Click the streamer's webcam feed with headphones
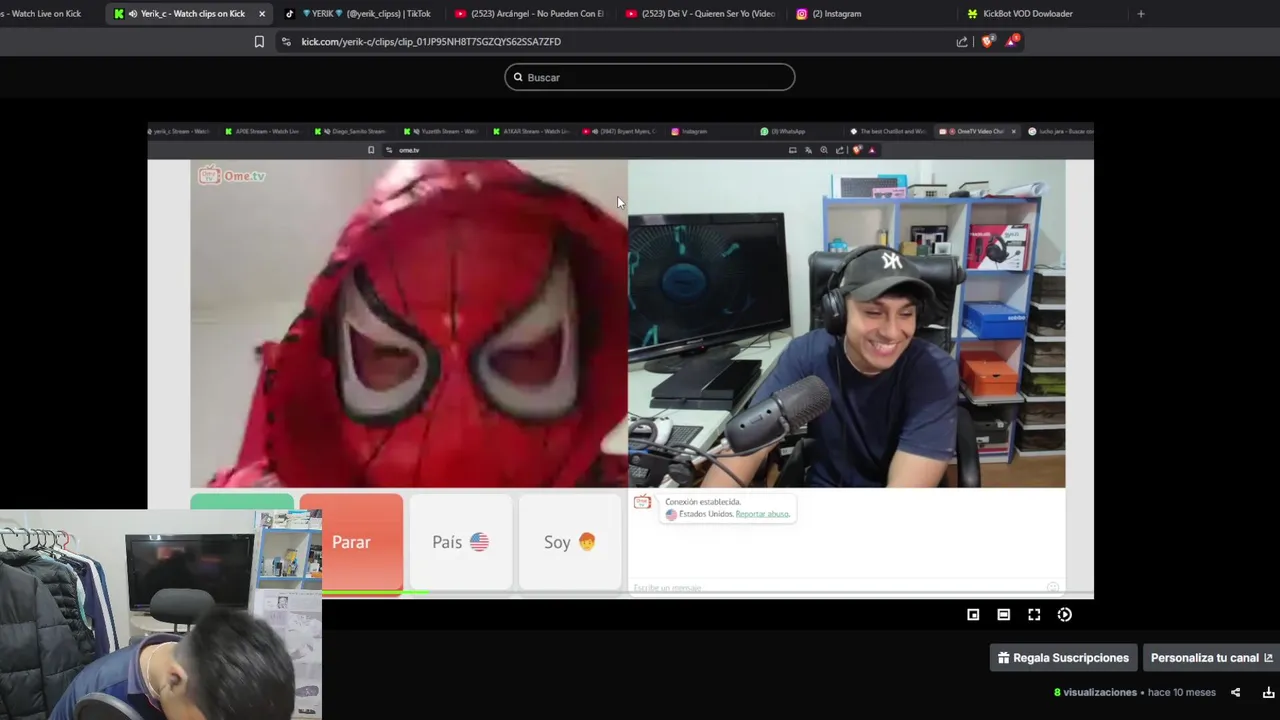Image resolution: width=1280 pixels, height=720 pixels. coord(847,324)
